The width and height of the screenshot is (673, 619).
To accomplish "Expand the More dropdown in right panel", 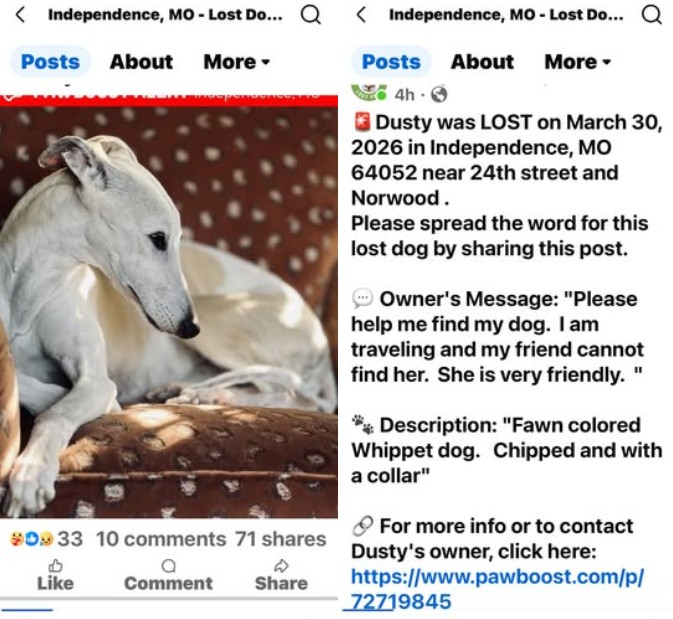I will pyautogui.click(x=577, y=62).
